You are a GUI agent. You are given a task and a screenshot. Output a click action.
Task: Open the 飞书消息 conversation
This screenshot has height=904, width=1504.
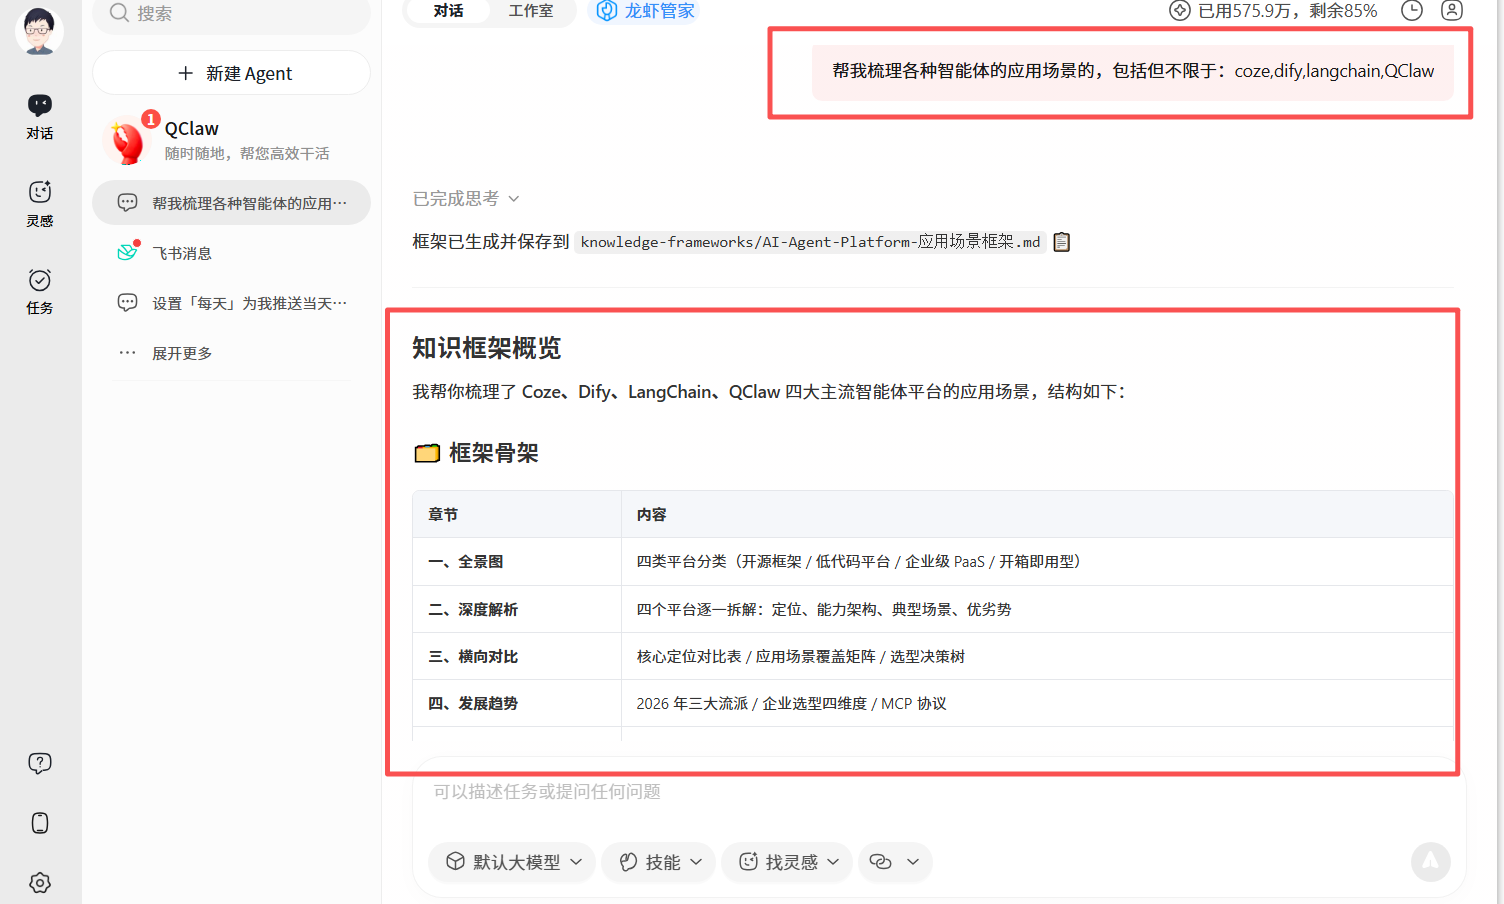[231, 253]
